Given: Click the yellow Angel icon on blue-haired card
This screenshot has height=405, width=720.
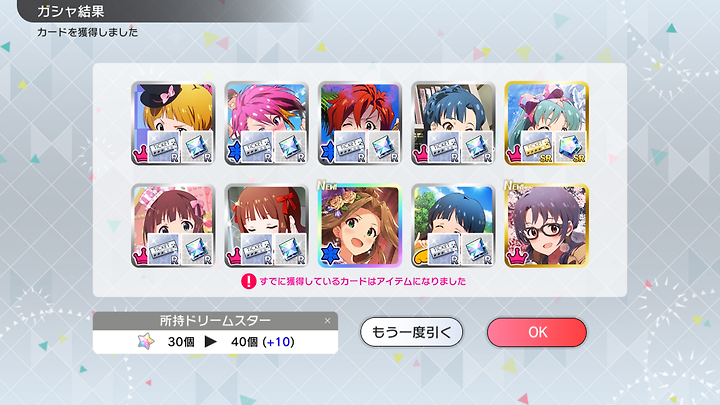Looking at the screenshot, I should [x=420, y=257].
